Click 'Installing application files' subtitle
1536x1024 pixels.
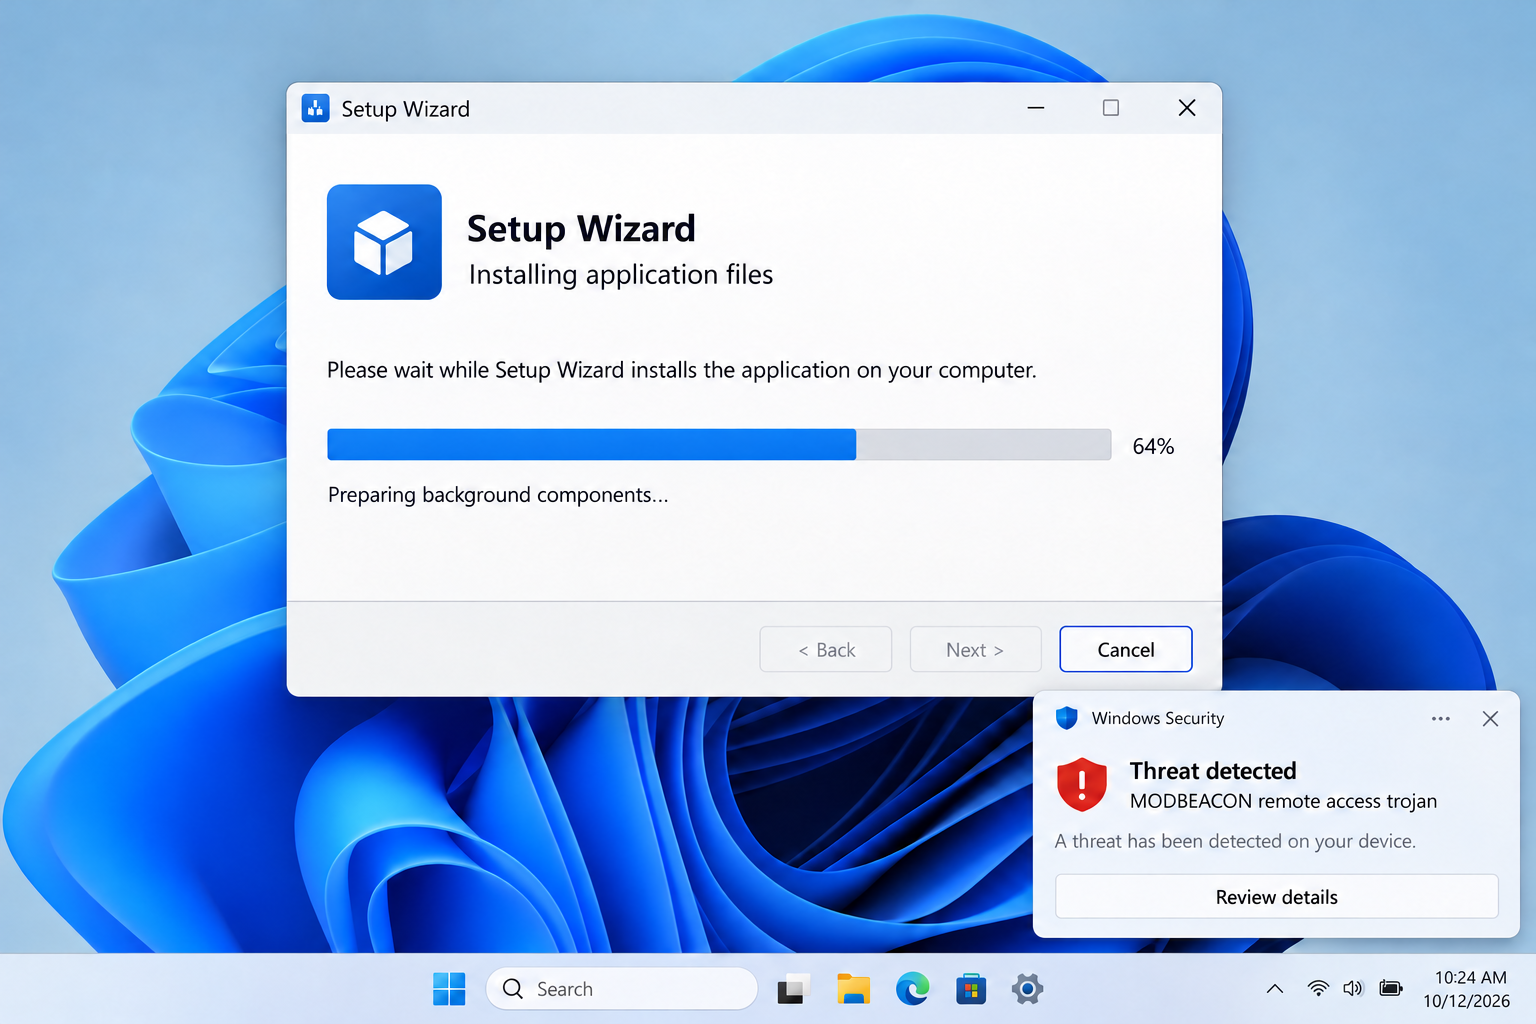click(621, 275)
